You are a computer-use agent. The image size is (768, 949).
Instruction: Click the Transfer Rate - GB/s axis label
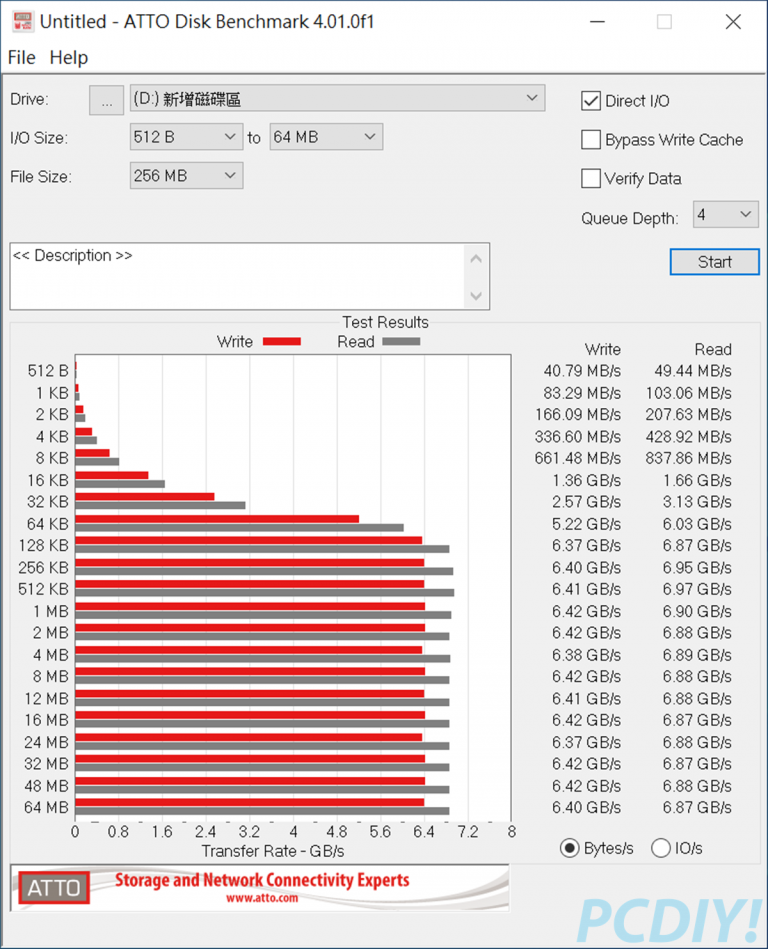point(273,852)
